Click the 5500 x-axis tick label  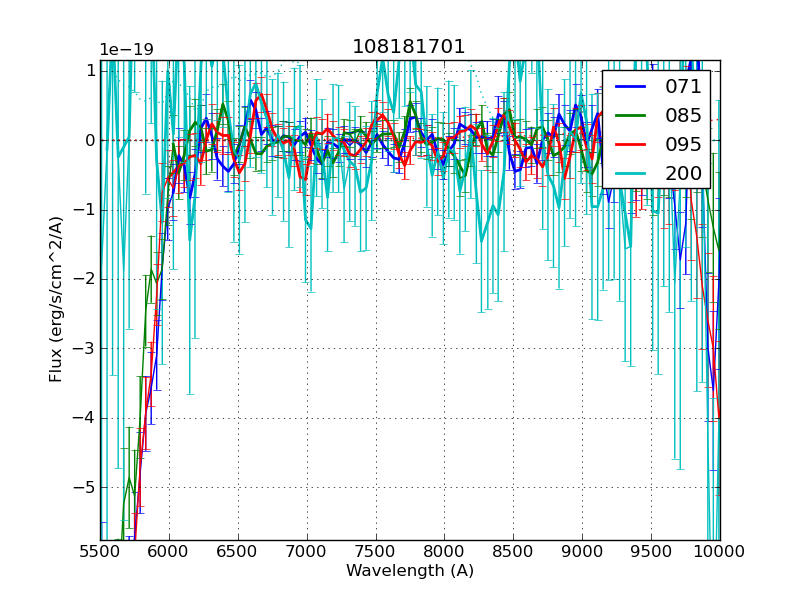pyautogui.click(x=100, y=551)
